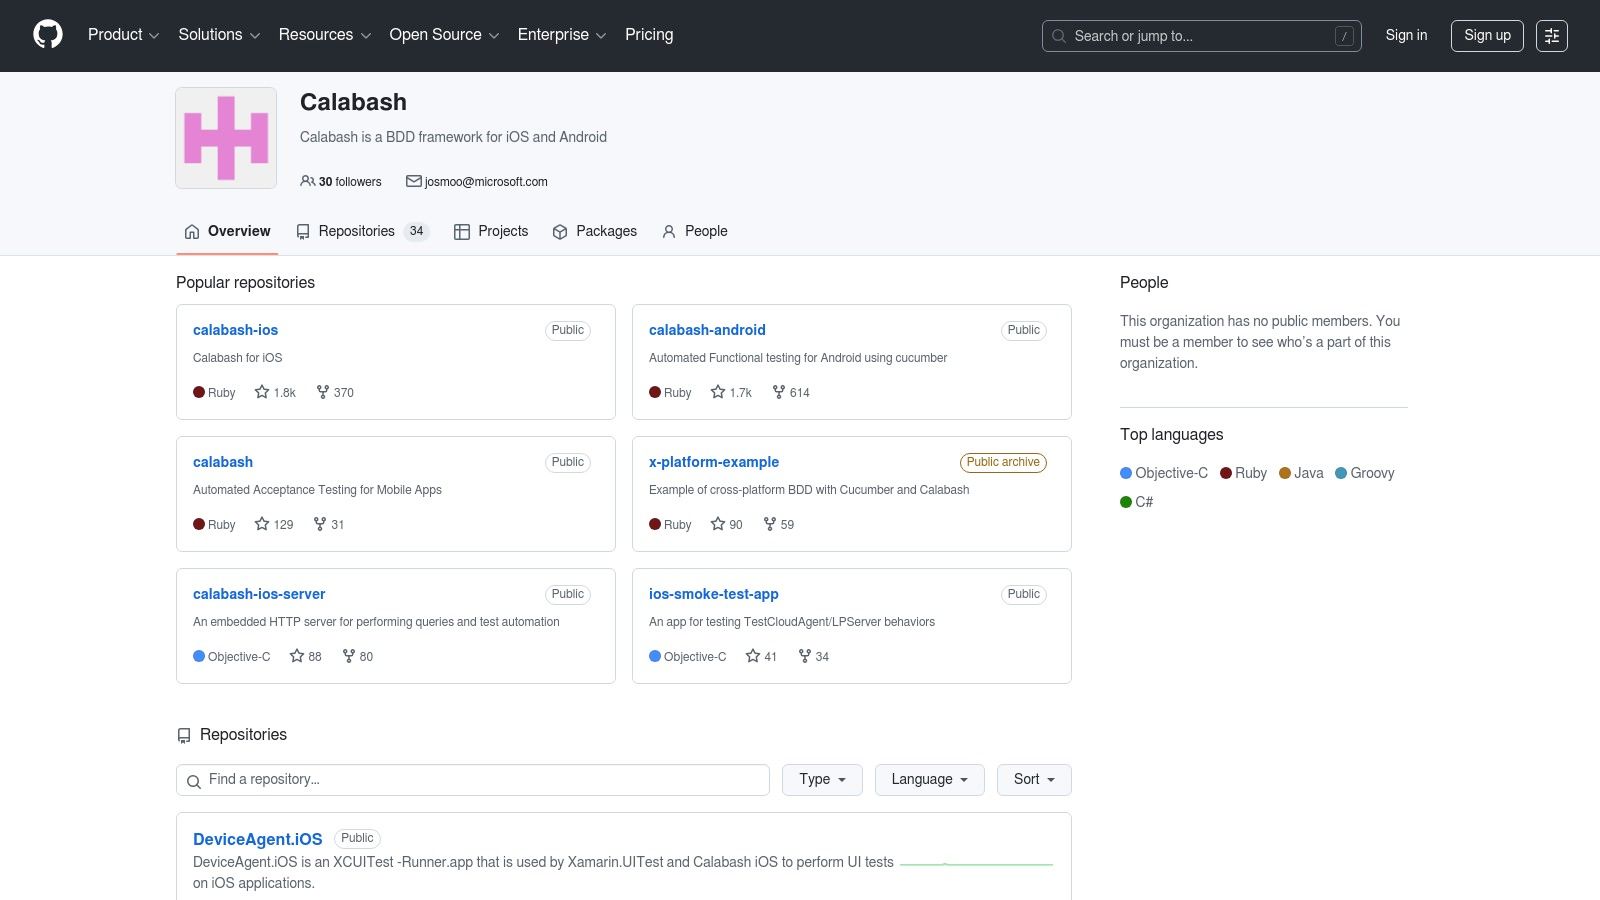Viewport: 1600px width, 900px height.
Task: Open the Pricing page
Action: point(649,35)
